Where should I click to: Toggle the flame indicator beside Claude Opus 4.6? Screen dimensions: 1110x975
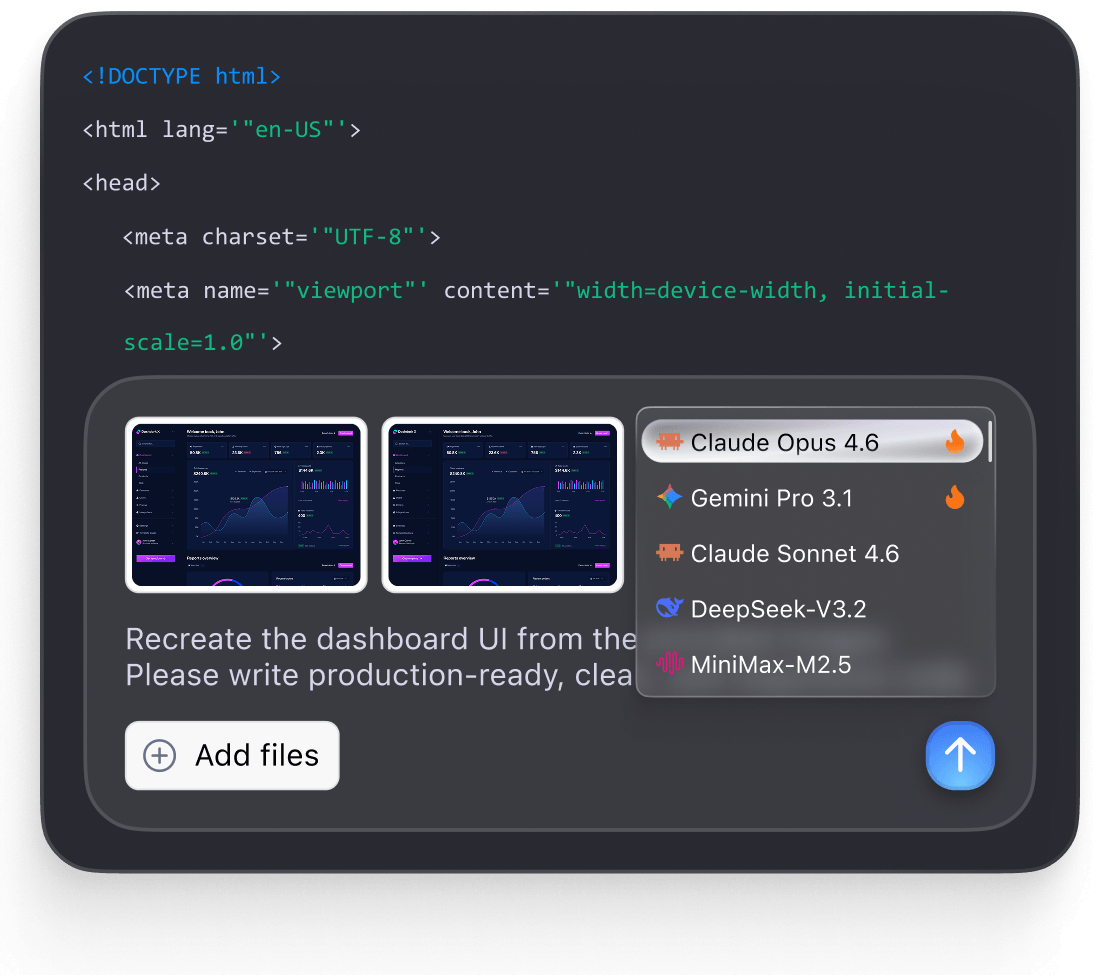pyautogui.click(x=954, y=441)
